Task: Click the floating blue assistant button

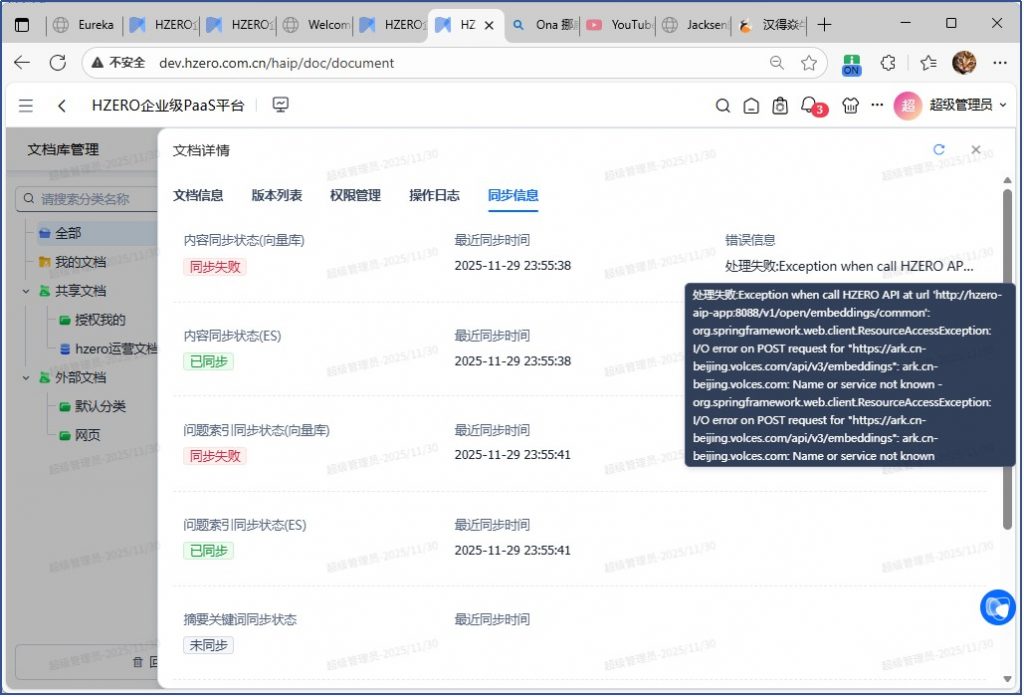Action: [x=997, y=607]
